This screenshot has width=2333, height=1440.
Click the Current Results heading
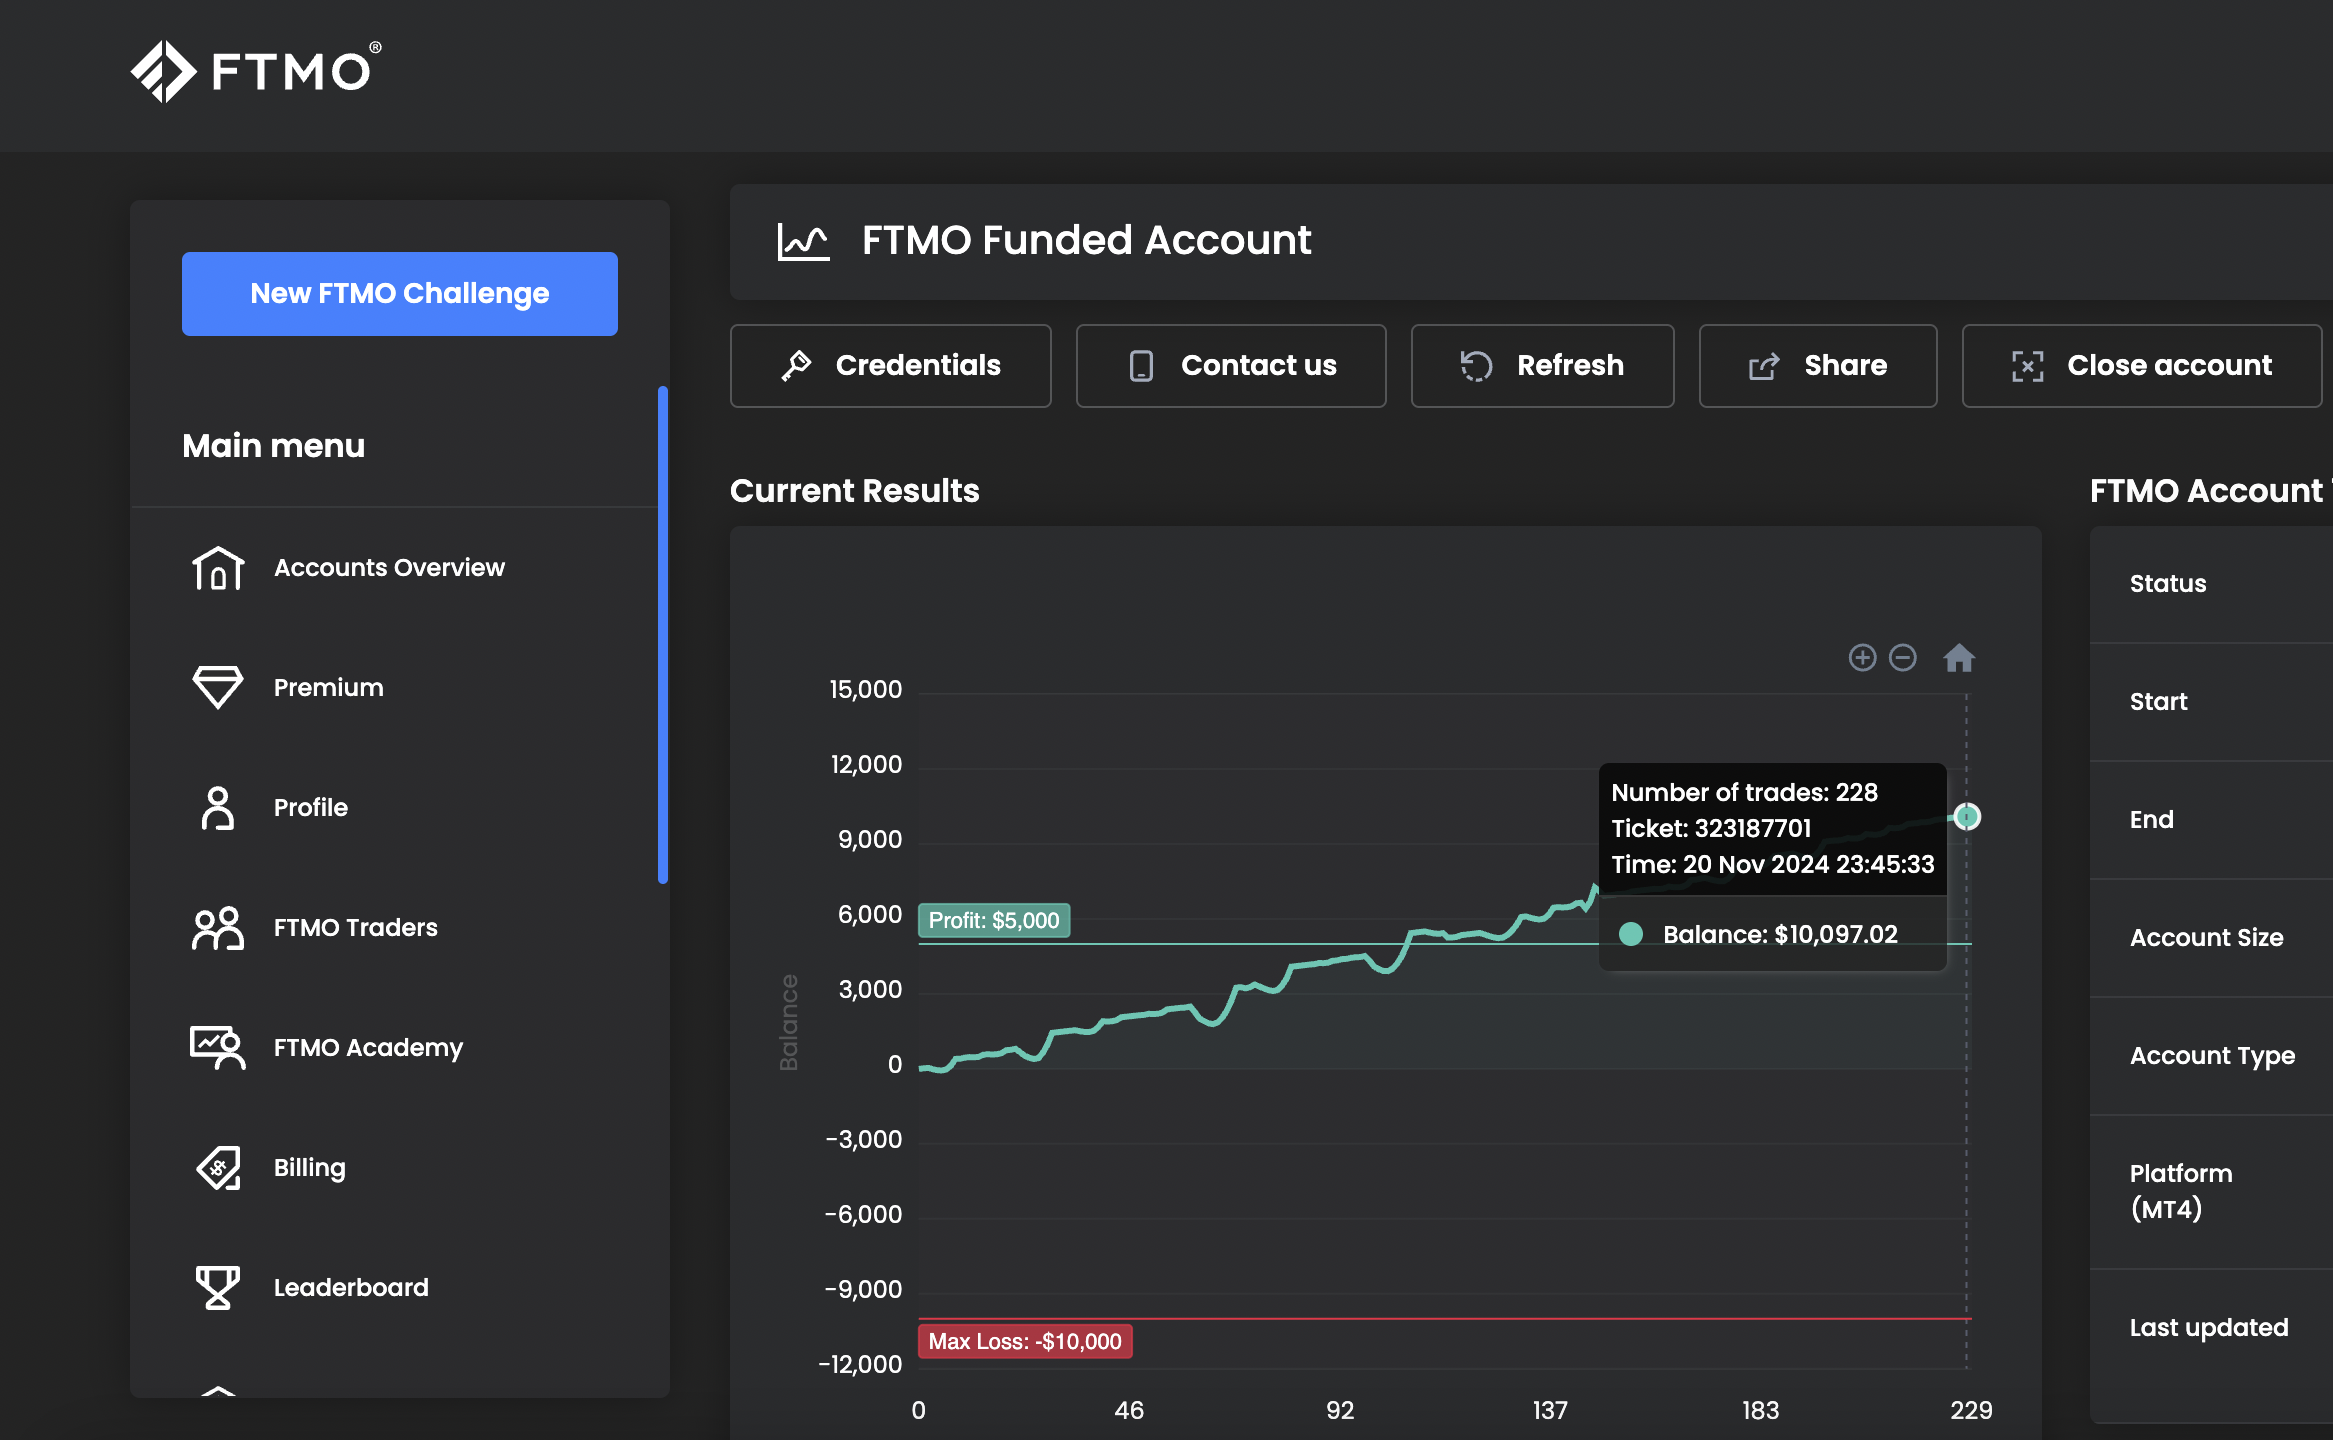(x=855, y=491)
